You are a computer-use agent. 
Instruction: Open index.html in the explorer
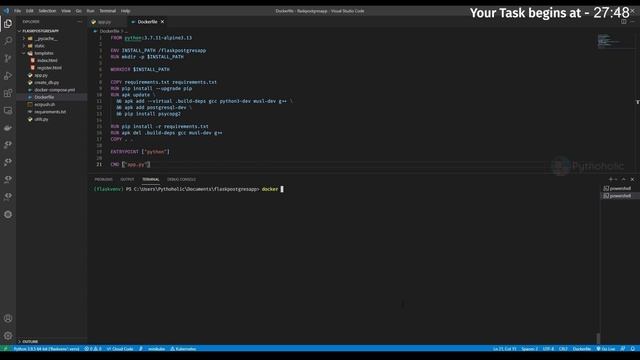[x=47, y=60]
